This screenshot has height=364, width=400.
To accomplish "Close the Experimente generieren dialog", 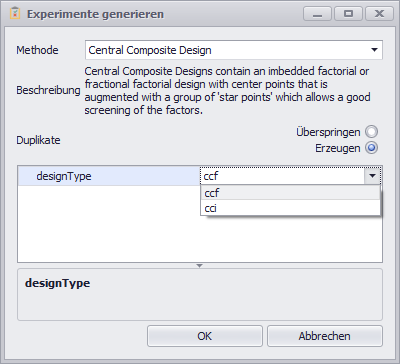I will point(379,14).
